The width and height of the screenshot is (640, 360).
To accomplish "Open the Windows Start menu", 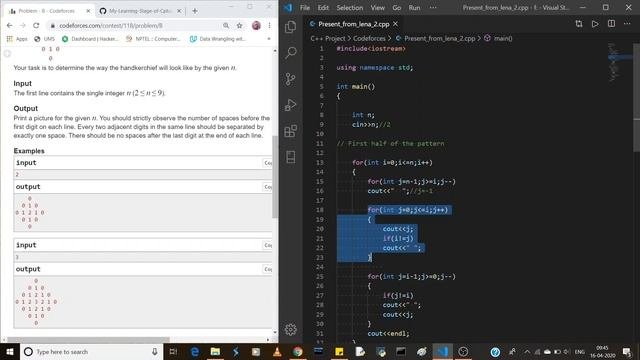I will pos(10,351).
